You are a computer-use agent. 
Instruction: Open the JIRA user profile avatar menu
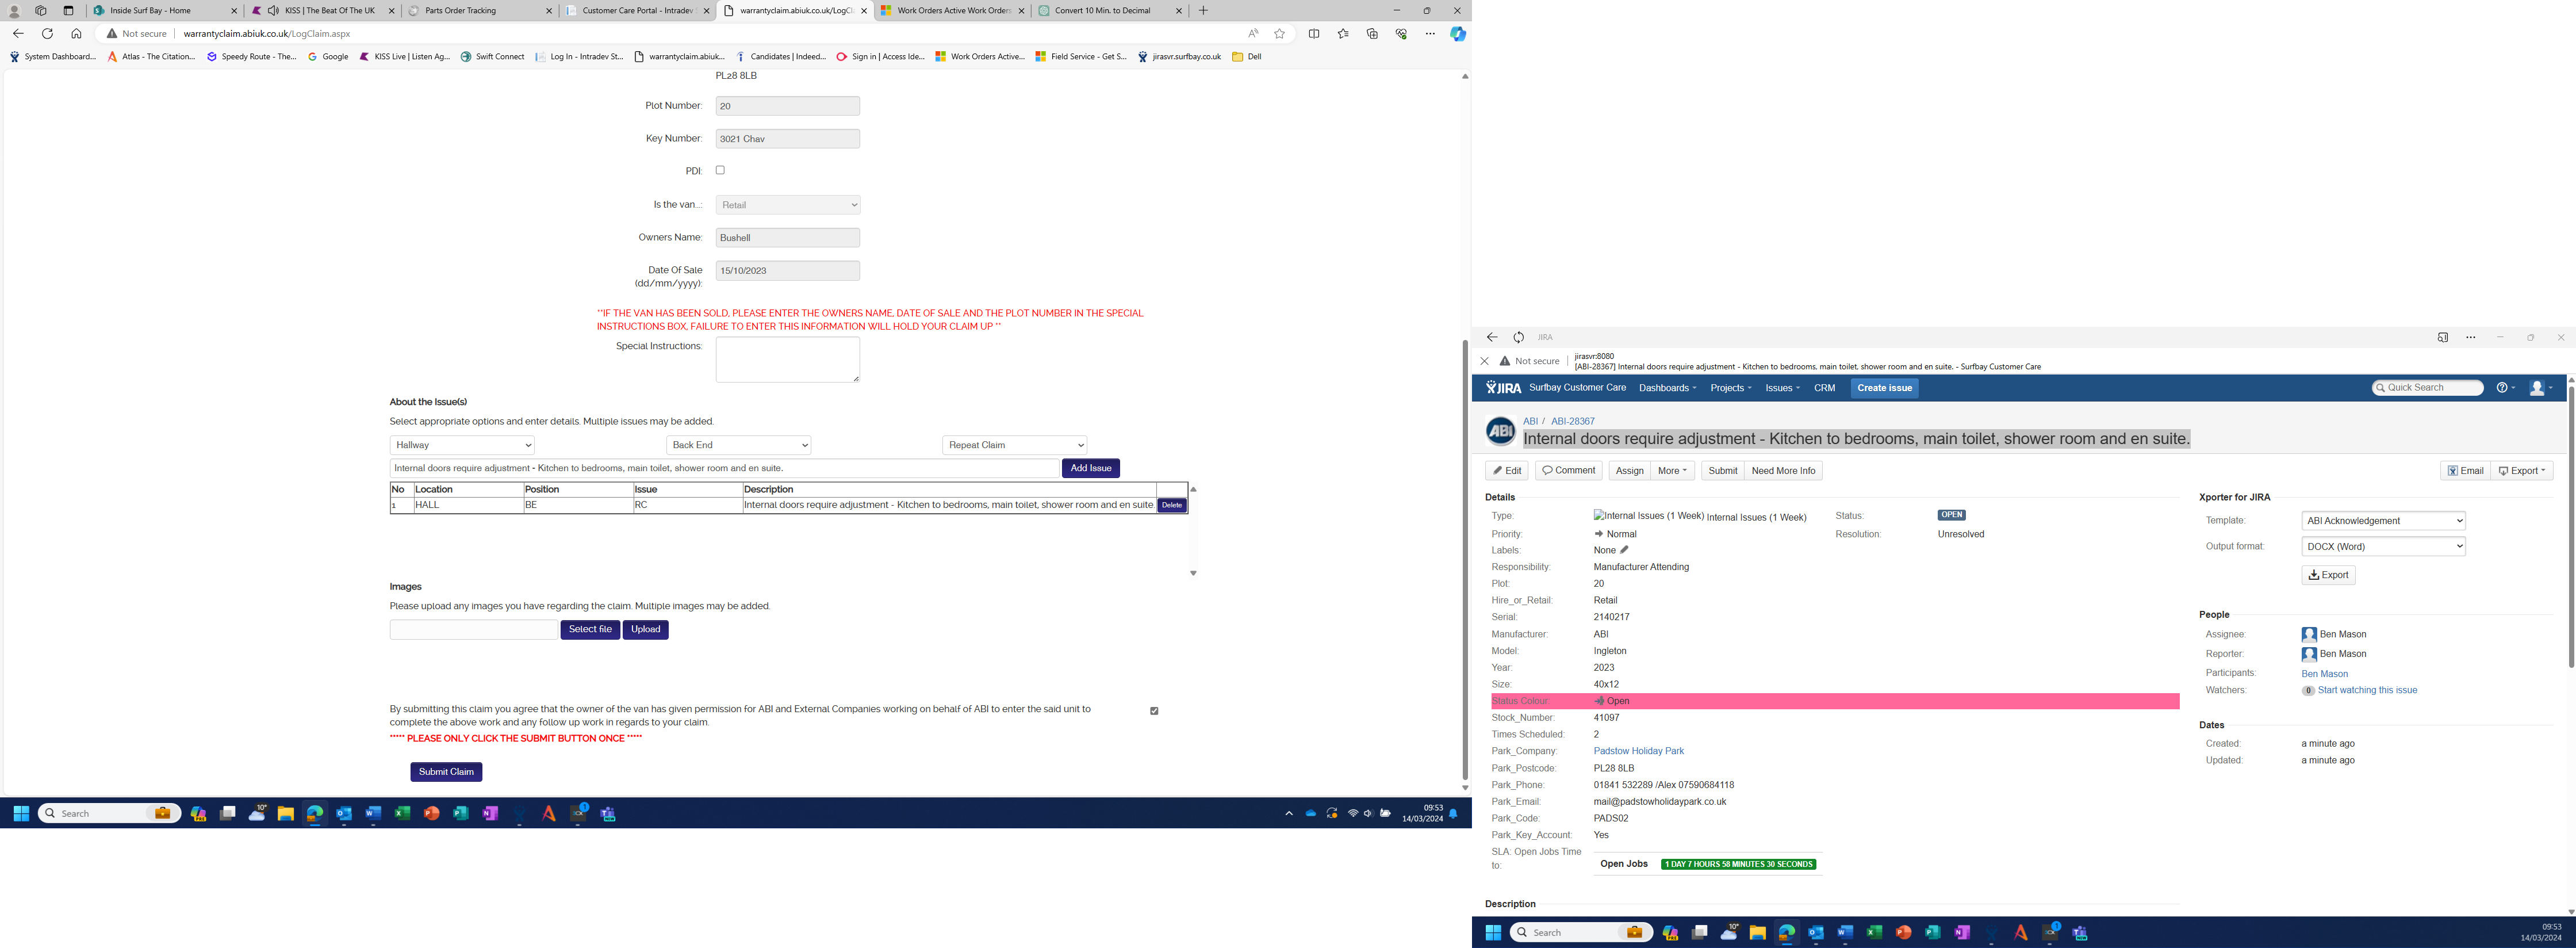point(2538,388)
